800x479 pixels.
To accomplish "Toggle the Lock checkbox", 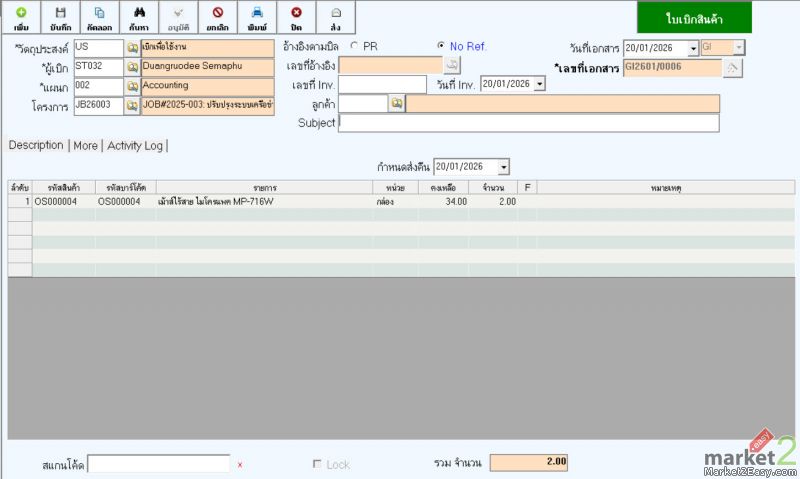I will coord(318,464).
